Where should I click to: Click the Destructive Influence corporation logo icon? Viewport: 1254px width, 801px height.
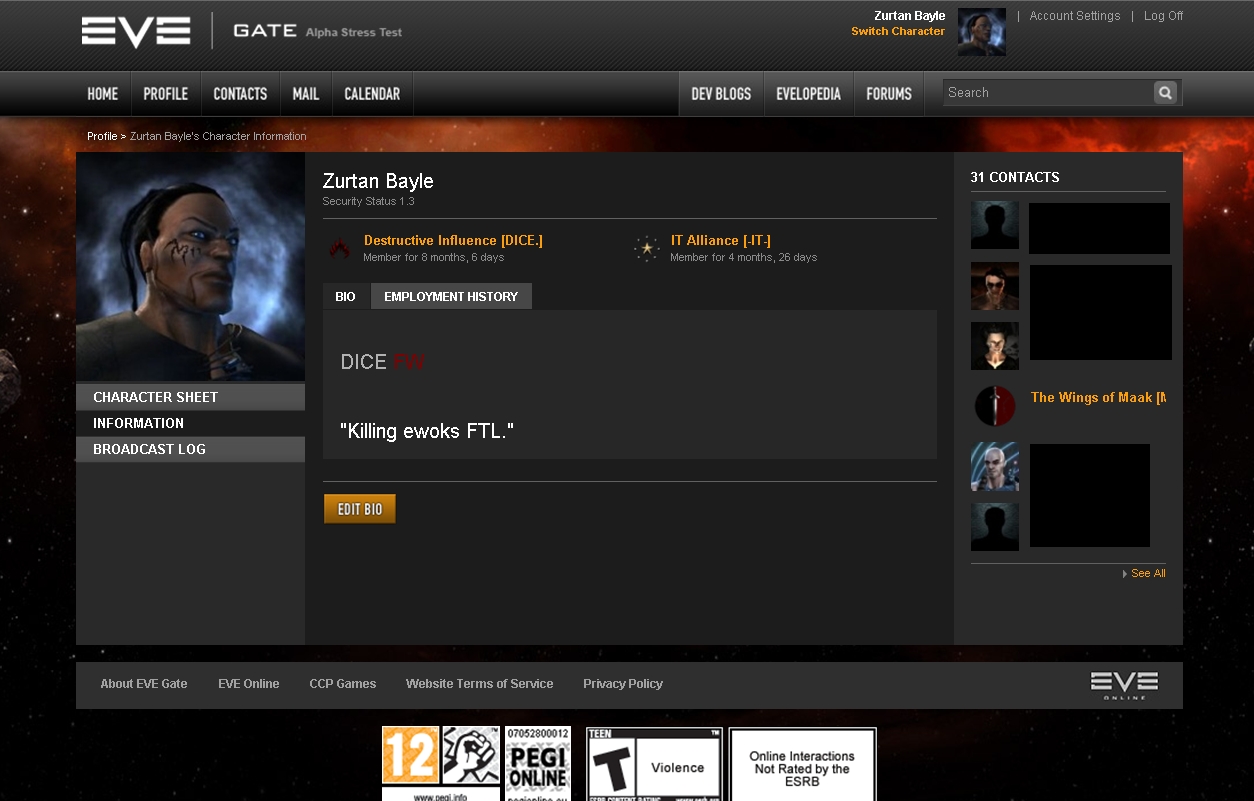tap(340, 248)
